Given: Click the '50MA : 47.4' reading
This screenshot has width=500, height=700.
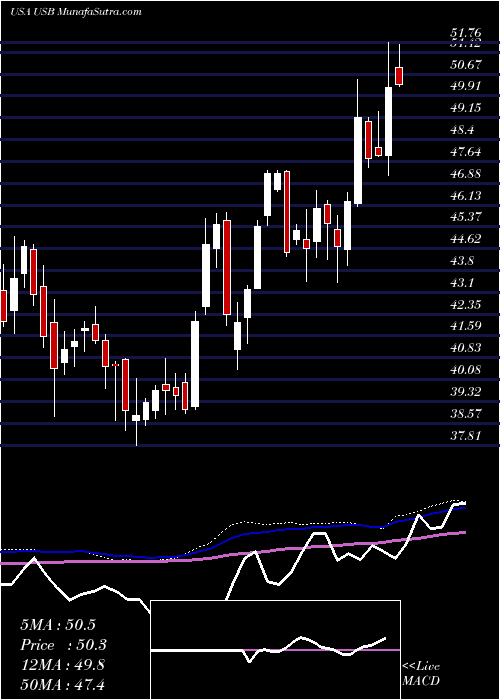Looking at the screenshot, I should [x=62, y=684].
